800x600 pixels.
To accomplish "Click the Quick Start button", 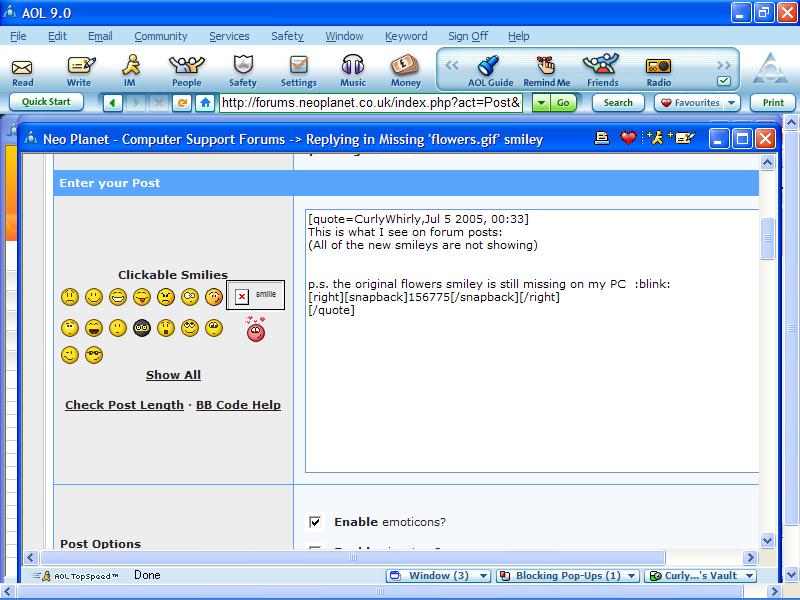I will tap(46, 102).
